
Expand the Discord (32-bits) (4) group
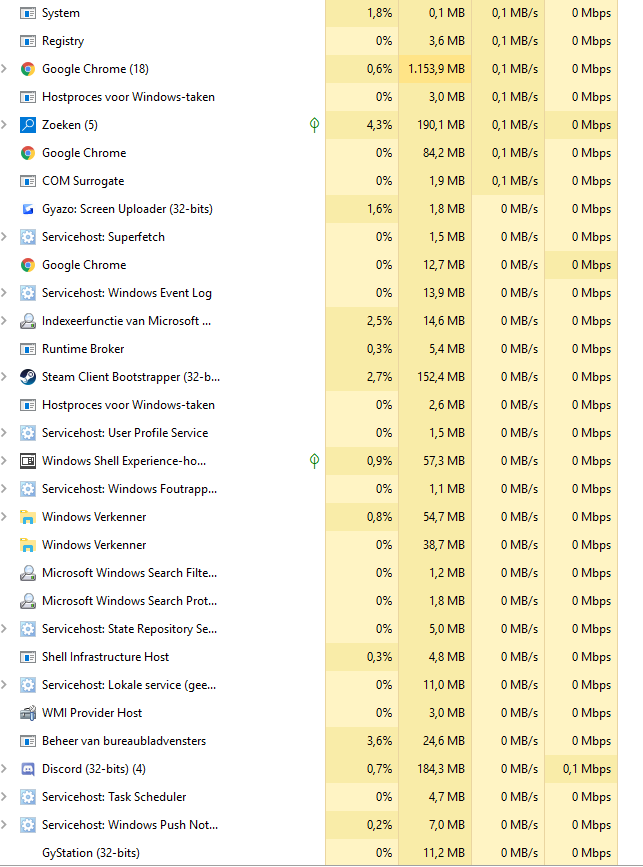[5, 769]
